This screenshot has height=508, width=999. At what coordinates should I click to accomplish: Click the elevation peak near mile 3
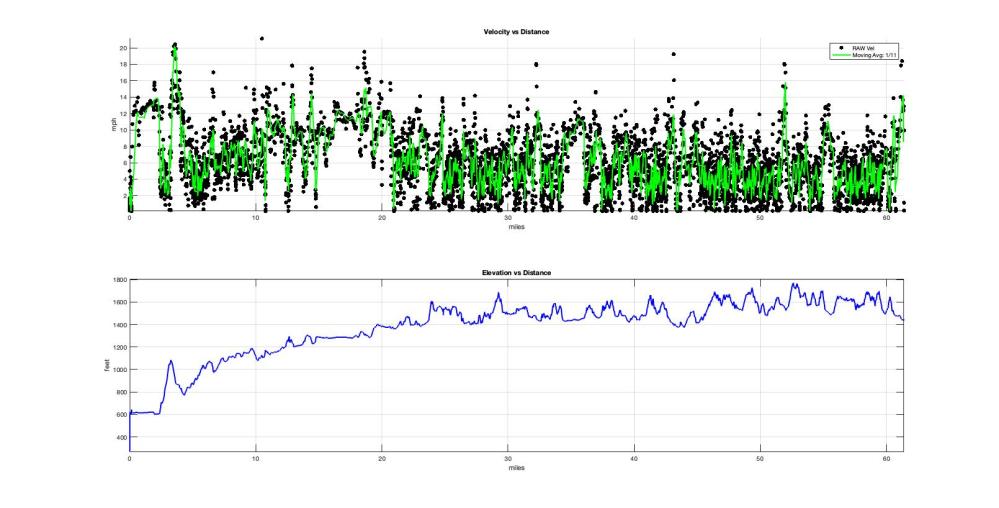coord(171,361)
